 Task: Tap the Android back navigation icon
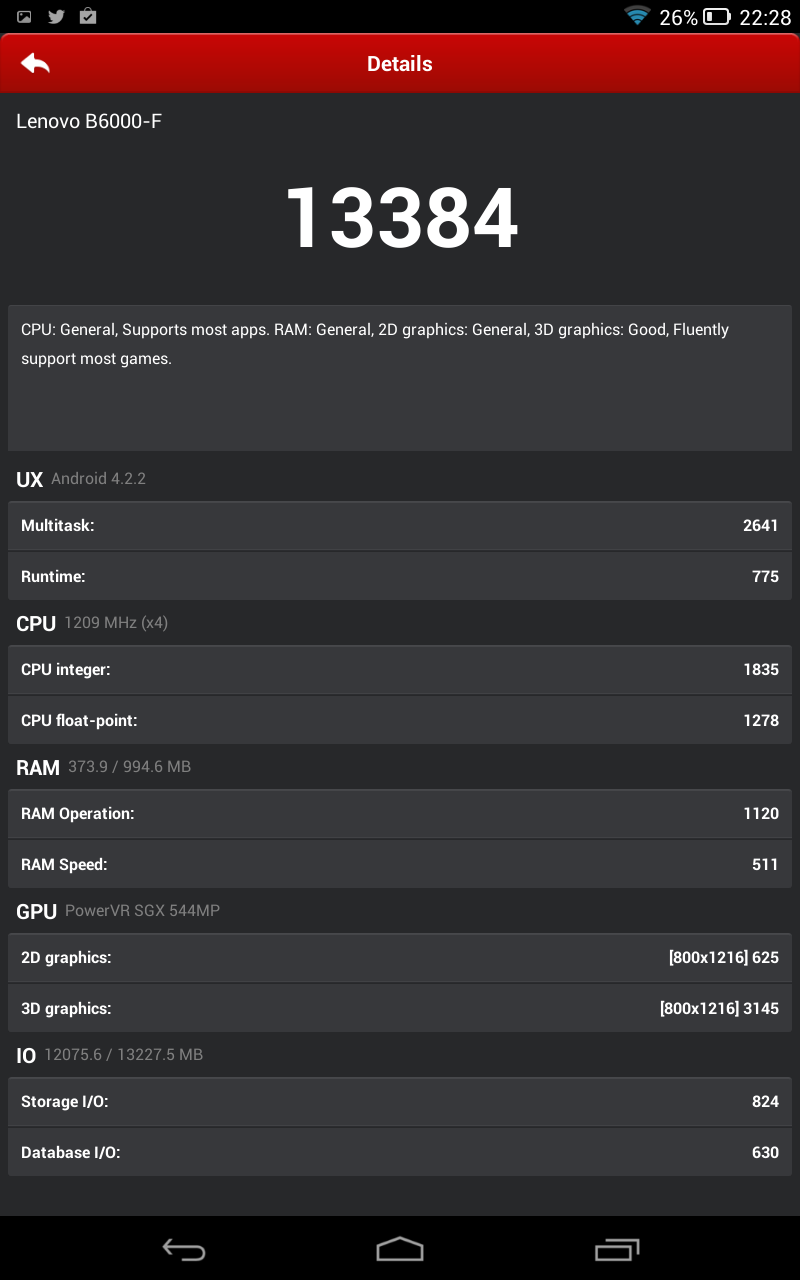(x=184, y=1249)
